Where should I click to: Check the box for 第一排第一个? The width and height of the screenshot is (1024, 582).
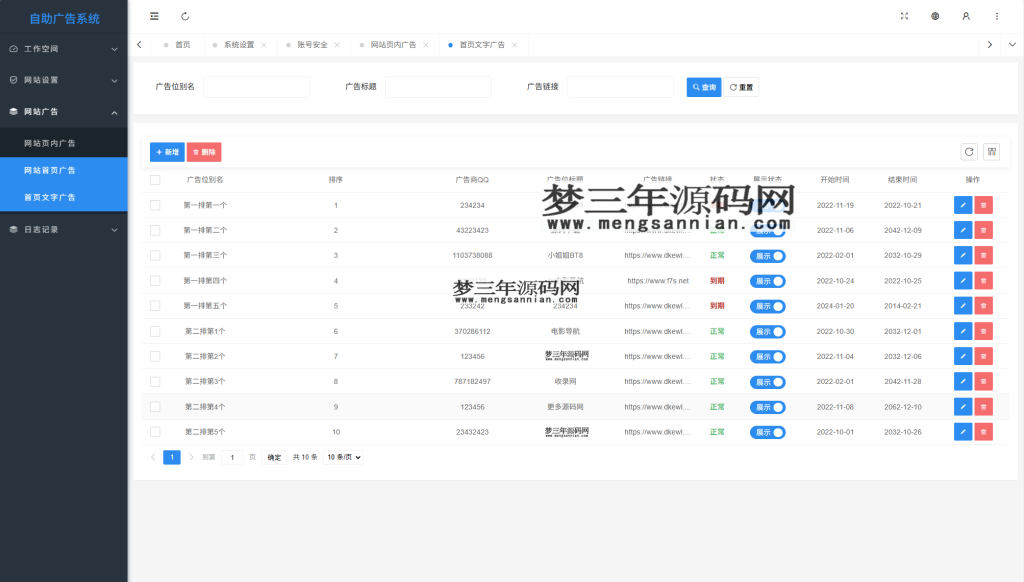[155, 205]
